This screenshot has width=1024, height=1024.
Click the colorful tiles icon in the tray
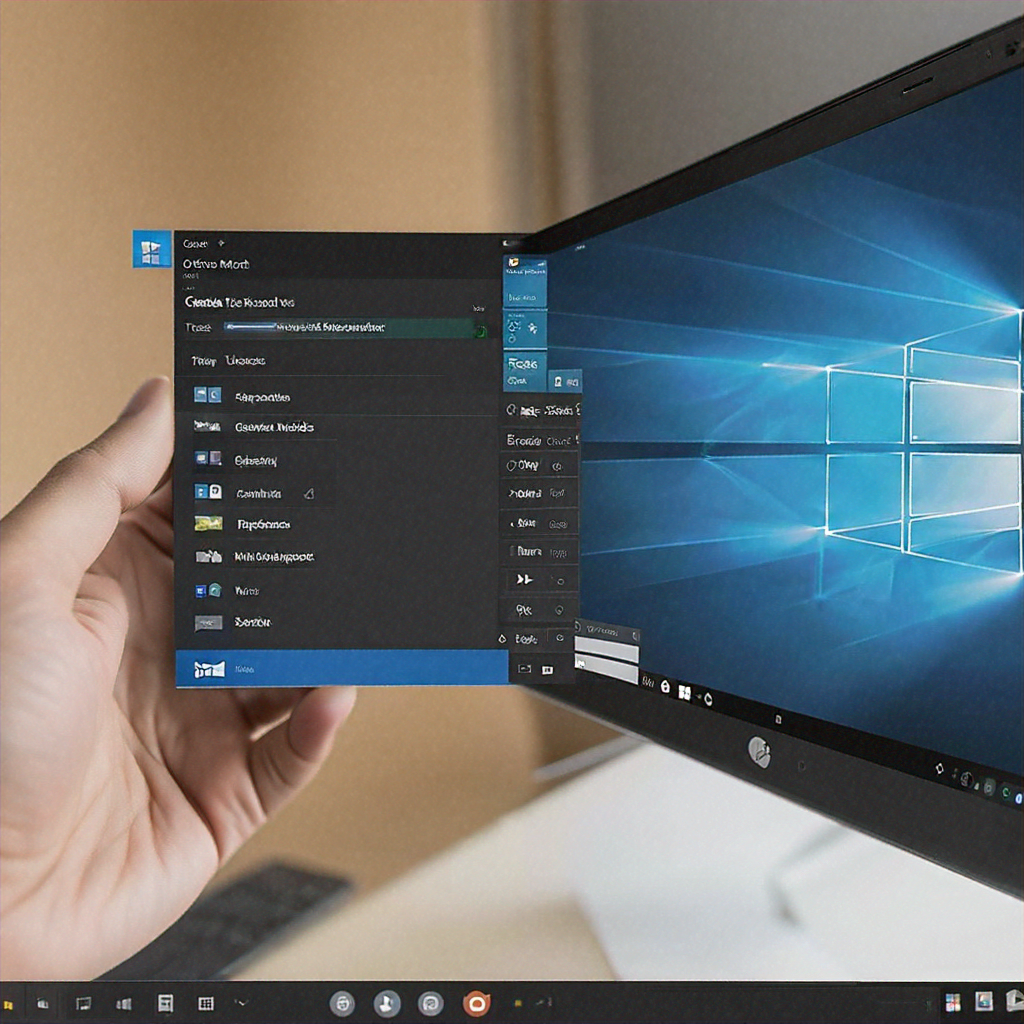coord(953,1002)
